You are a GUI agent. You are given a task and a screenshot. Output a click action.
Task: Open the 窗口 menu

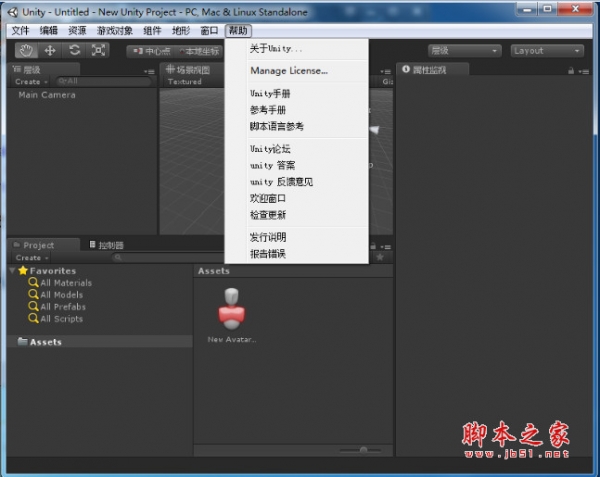coord(209,31)
